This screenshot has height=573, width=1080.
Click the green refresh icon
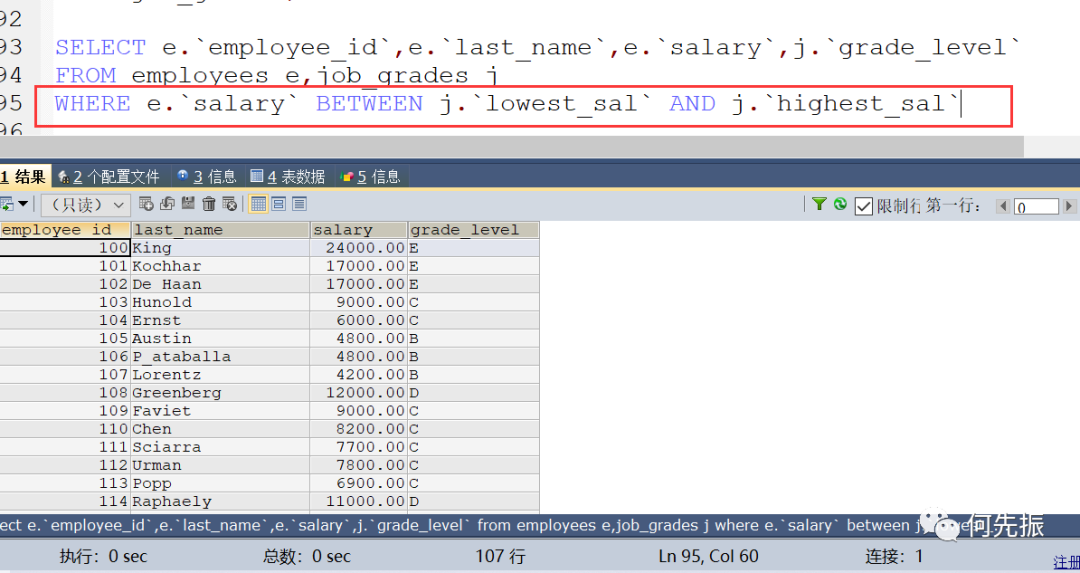click(840, 204)
